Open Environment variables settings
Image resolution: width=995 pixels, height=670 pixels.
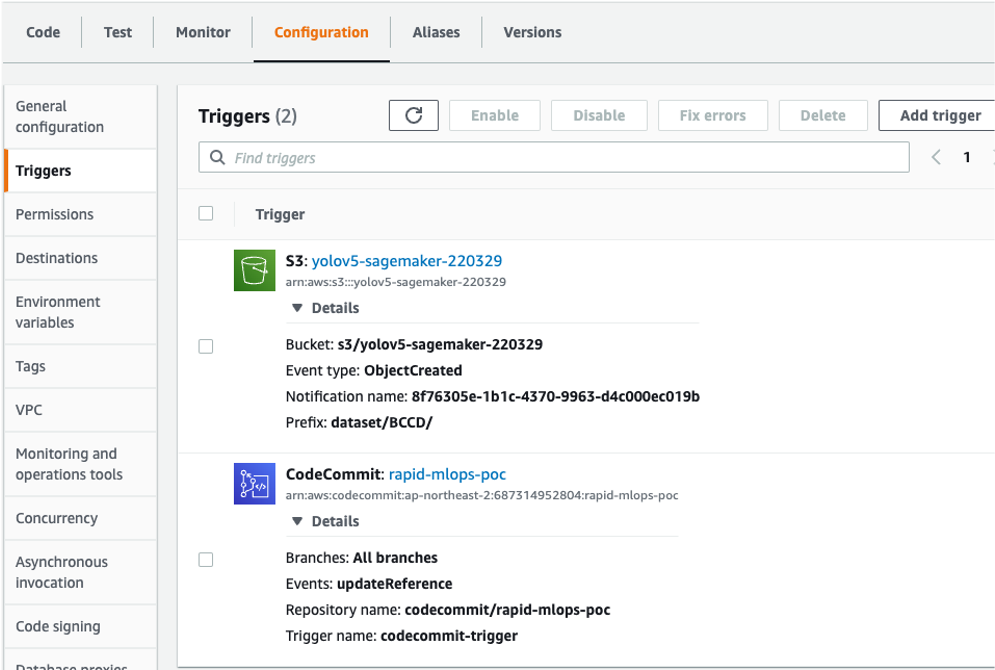click(x=80, y=312)
